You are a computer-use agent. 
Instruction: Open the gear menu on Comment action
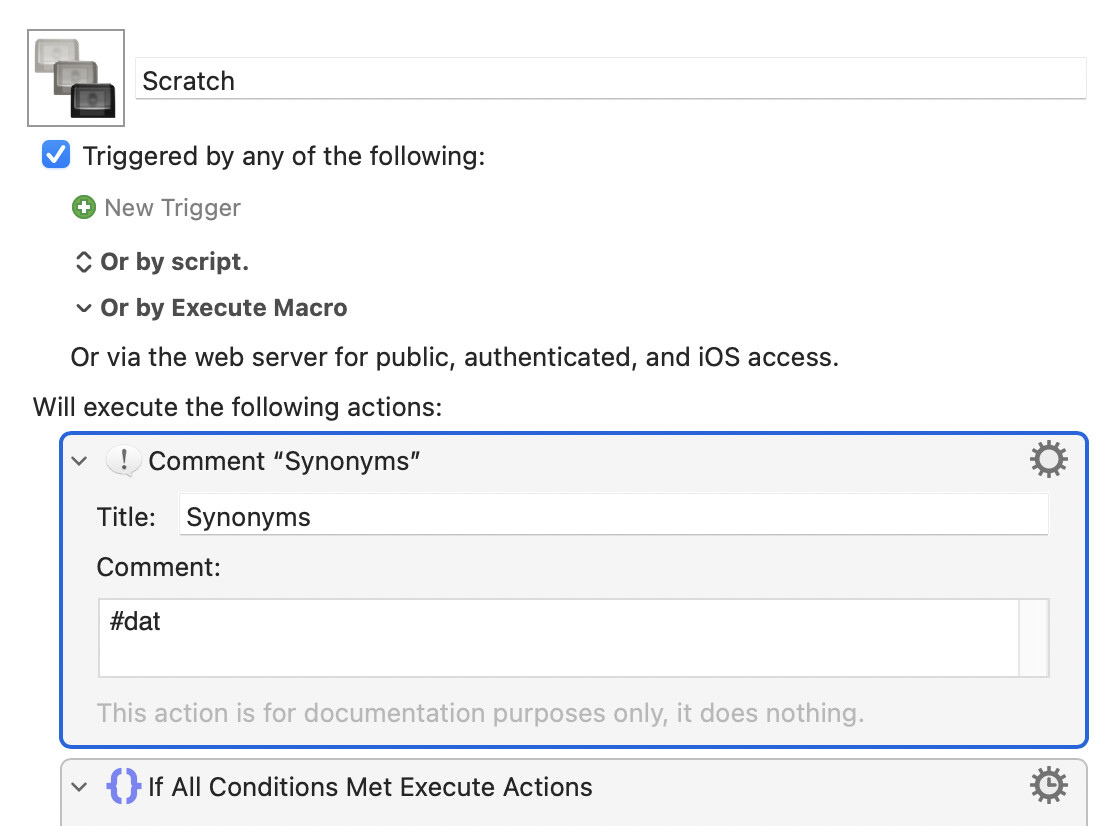[1048, 460]
